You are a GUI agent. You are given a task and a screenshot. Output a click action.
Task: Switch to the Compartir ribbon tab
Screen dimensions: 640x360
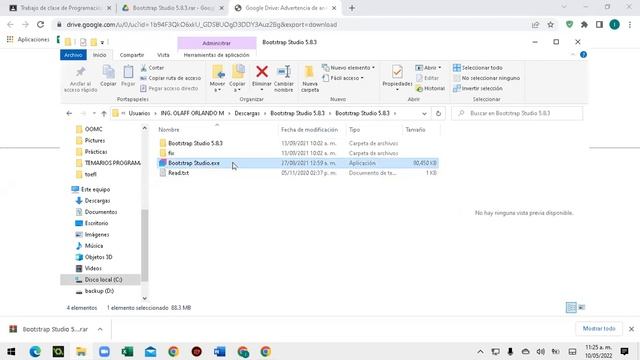(132, 55)
